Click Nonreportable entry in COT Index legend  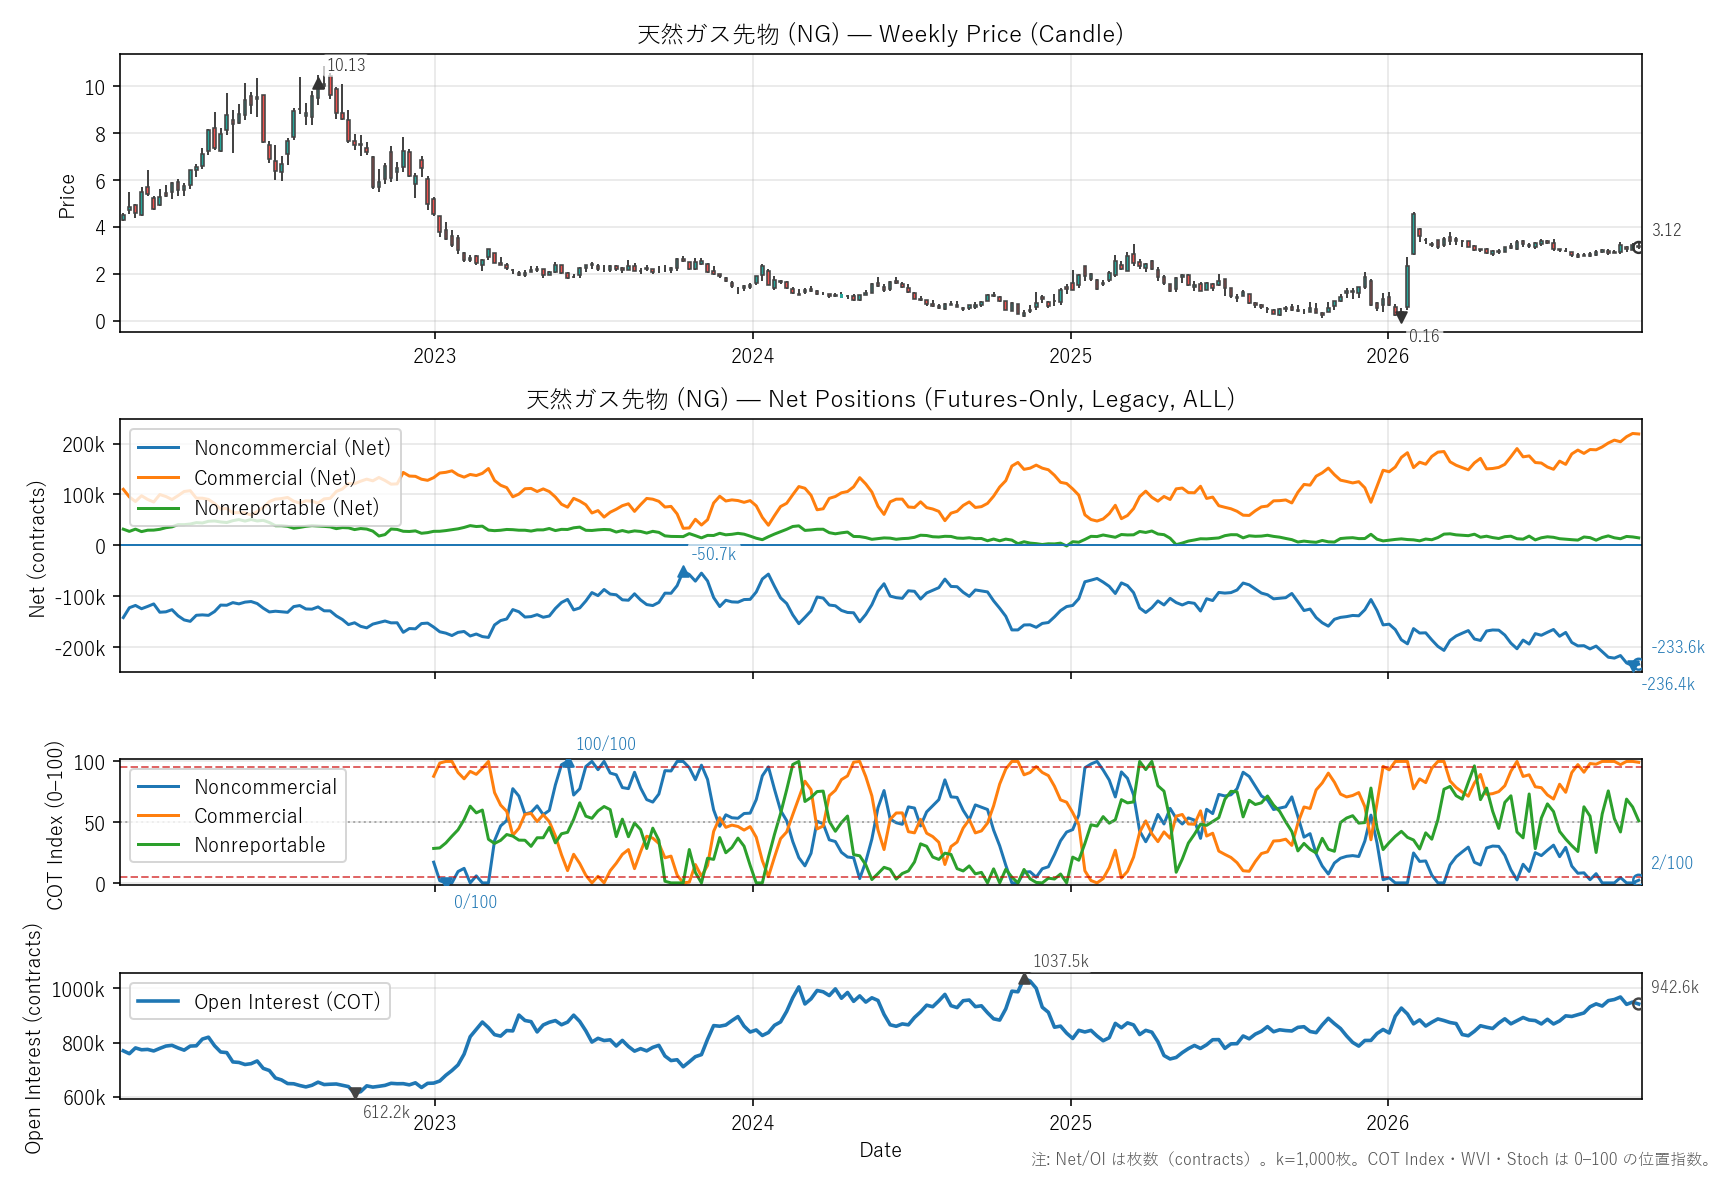[x=231, y=845]
